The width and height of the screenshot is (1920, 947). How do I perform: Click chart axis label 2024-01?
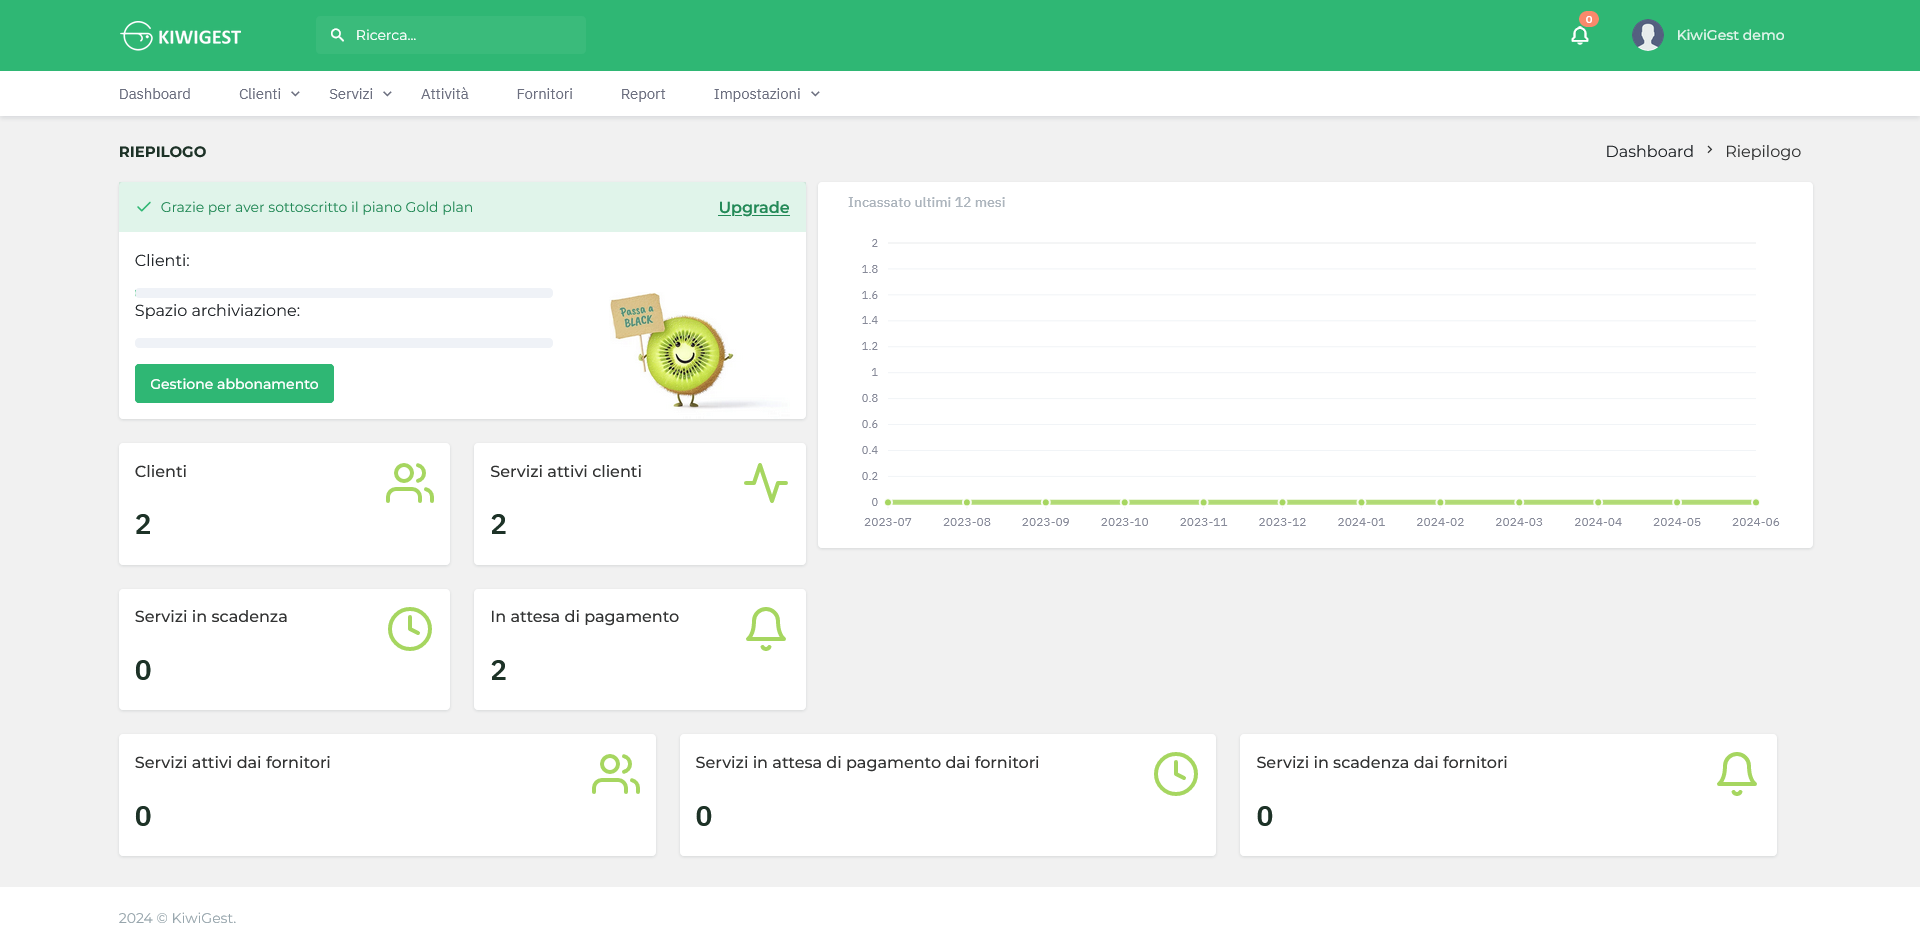tap(1361, 522)
